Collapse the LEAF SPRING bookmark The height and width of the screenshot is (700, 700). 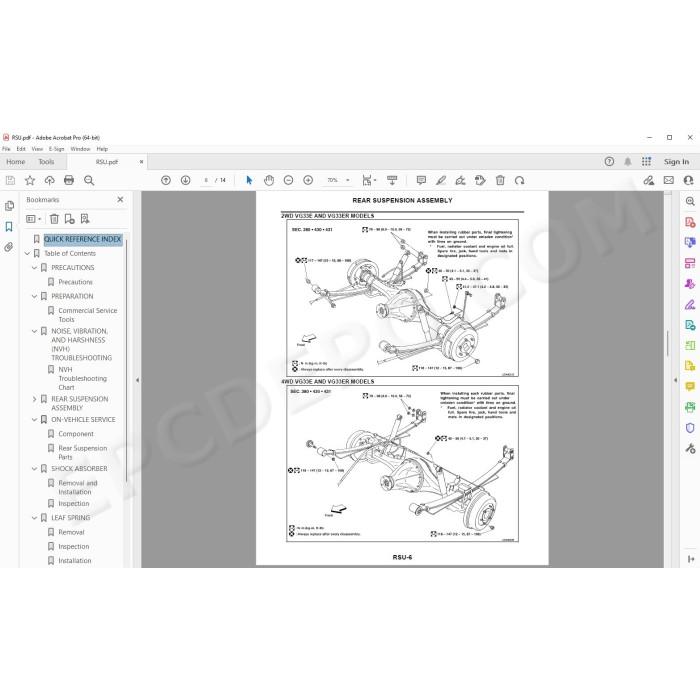pos(34,518)
